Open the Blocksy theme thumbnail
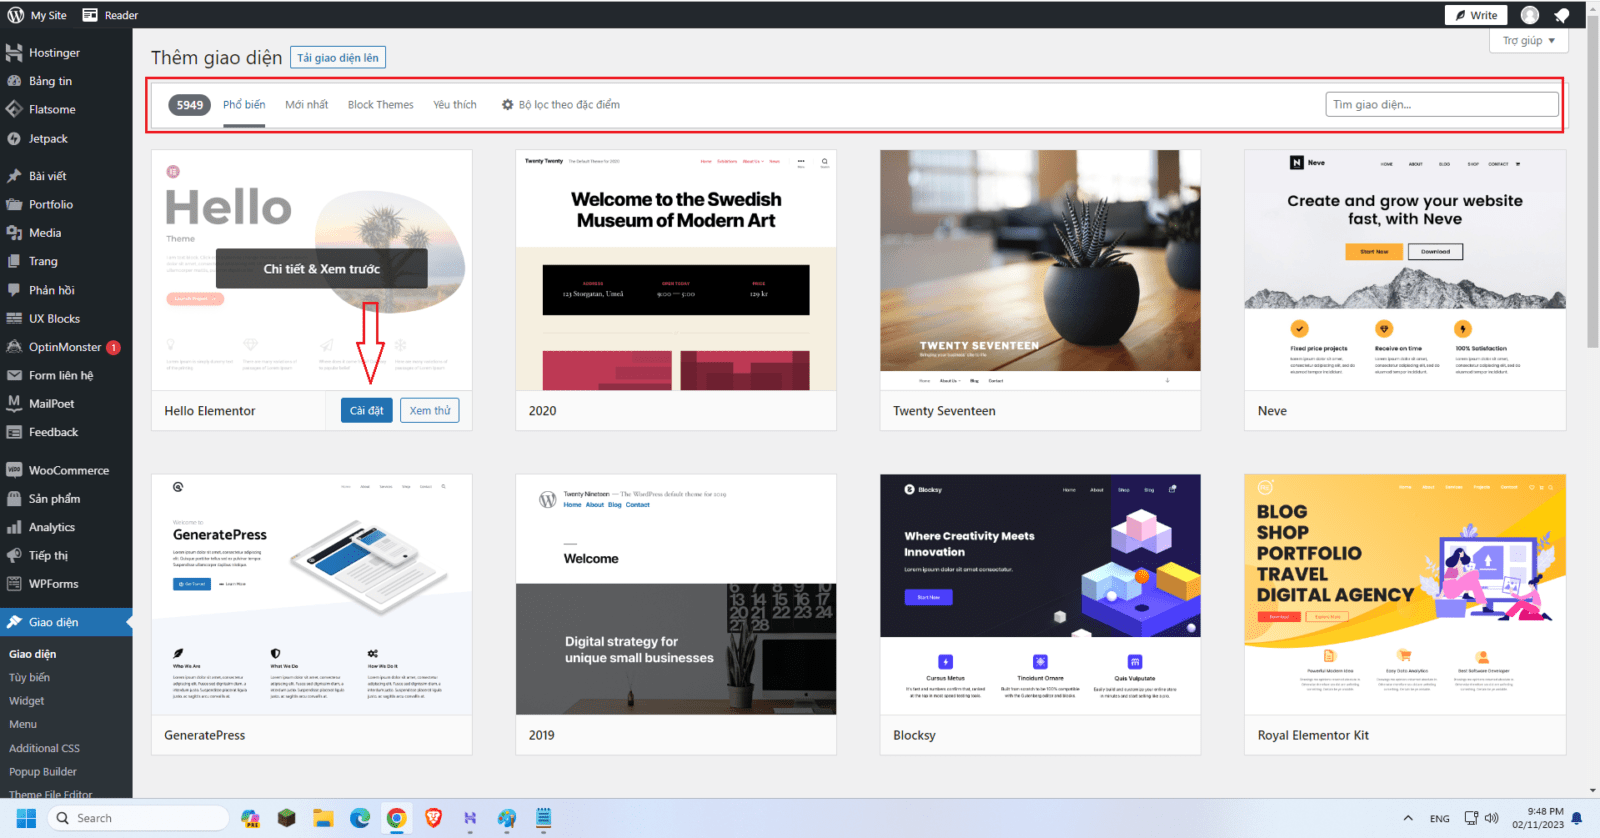 point(1040,595)
